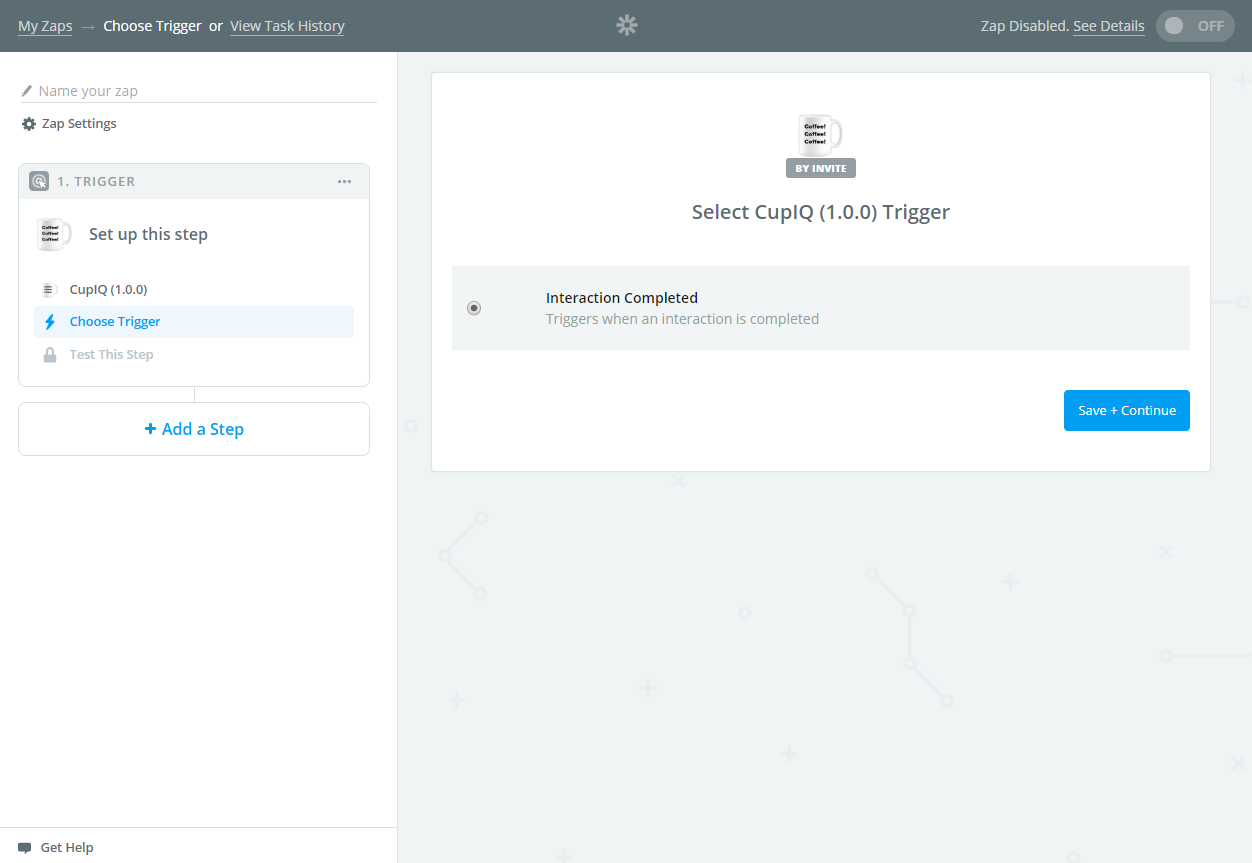Open the My Zaps link
1252x863 pixels.
point(45,26)
